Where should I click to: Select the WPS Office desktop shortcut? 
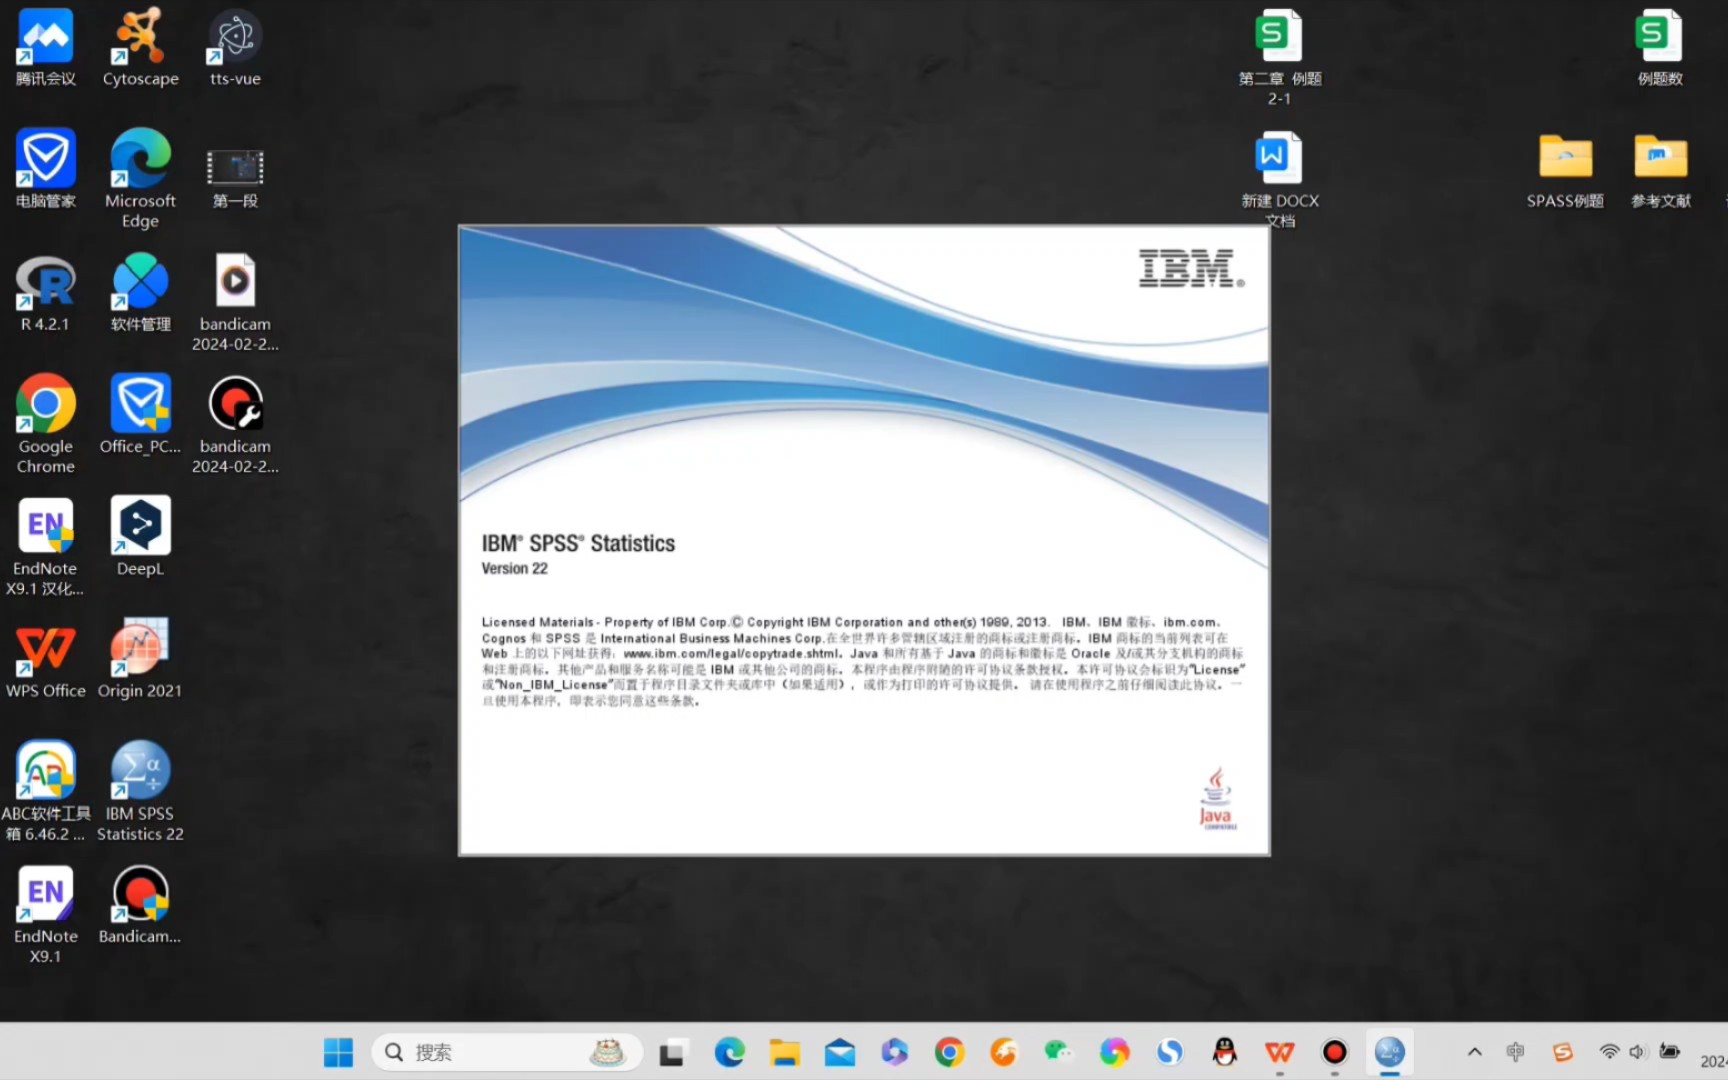point(46,660)
